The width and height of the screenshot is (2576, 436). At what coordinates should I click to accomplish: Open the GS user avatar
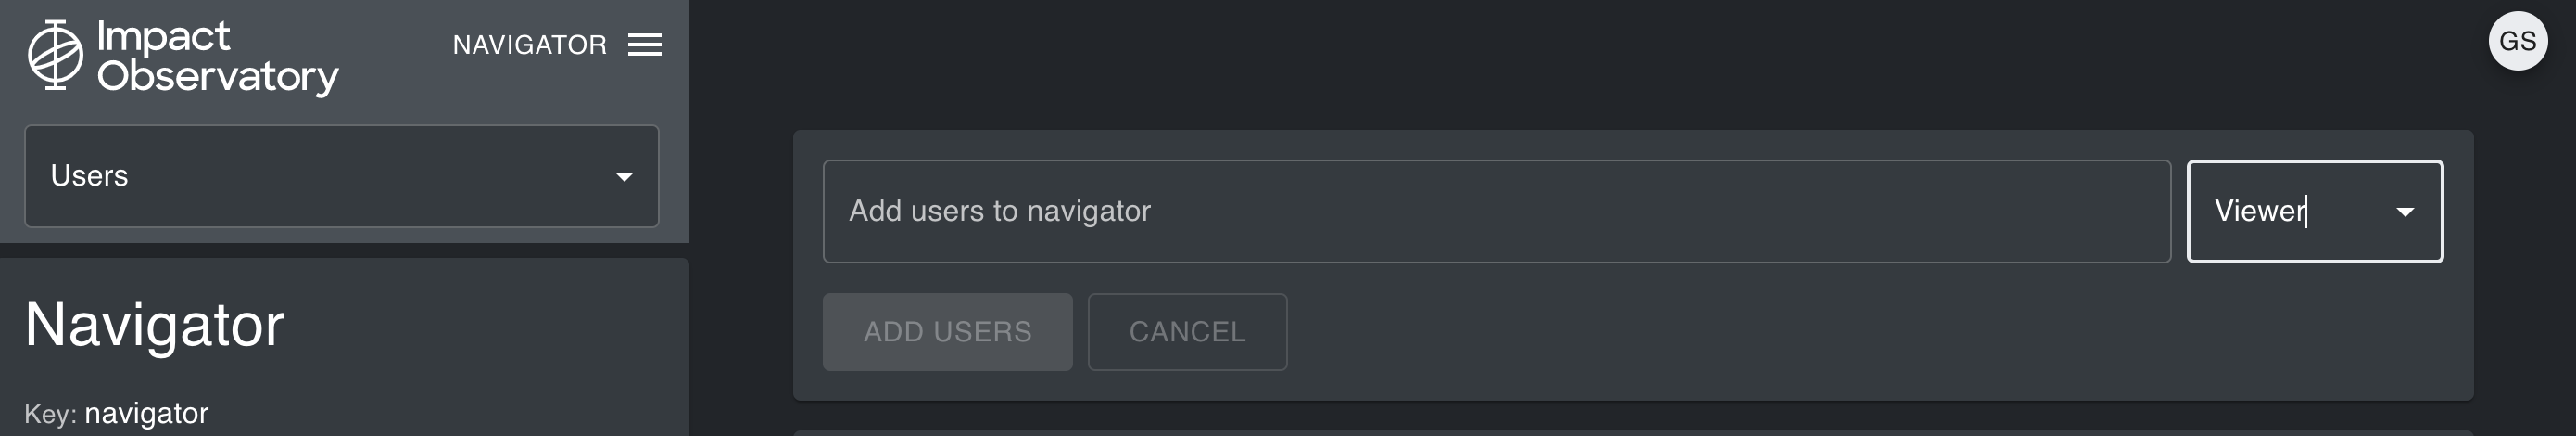click(2517, 41)
